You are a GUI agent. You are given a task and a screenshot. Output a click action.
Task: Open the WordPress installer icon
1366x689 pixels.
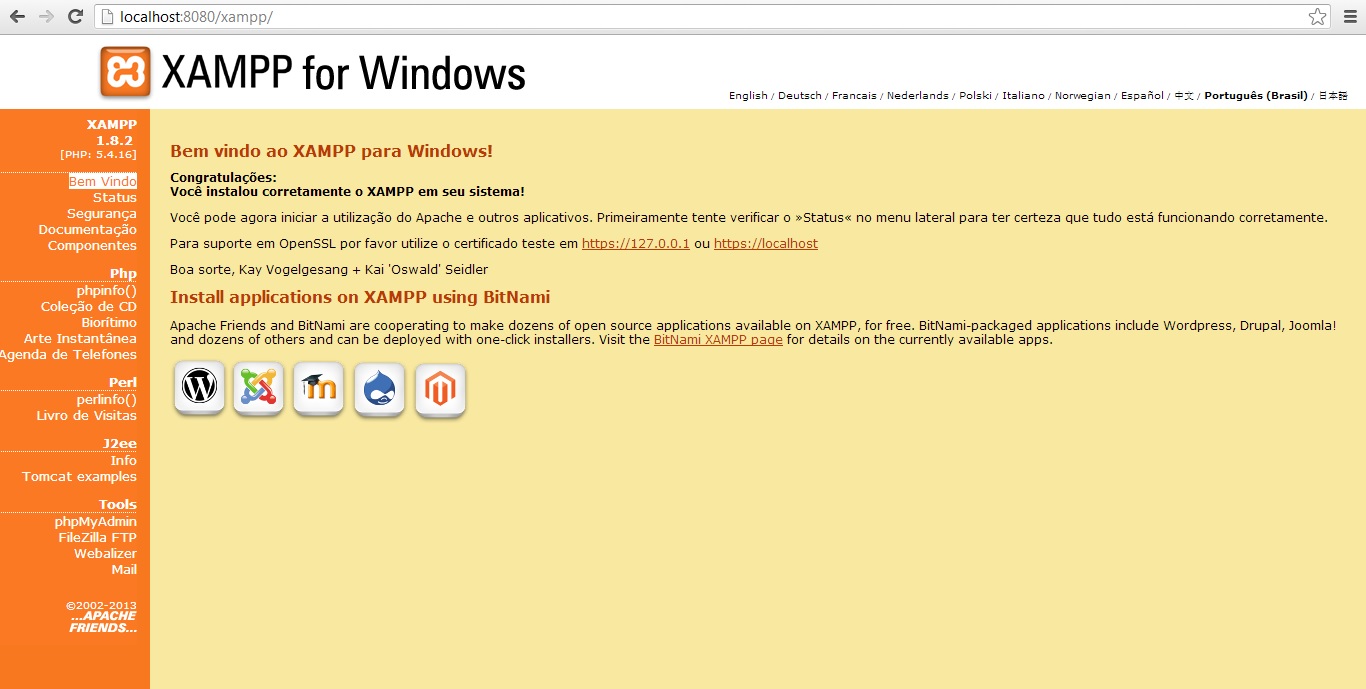click(x=200, y=388)
